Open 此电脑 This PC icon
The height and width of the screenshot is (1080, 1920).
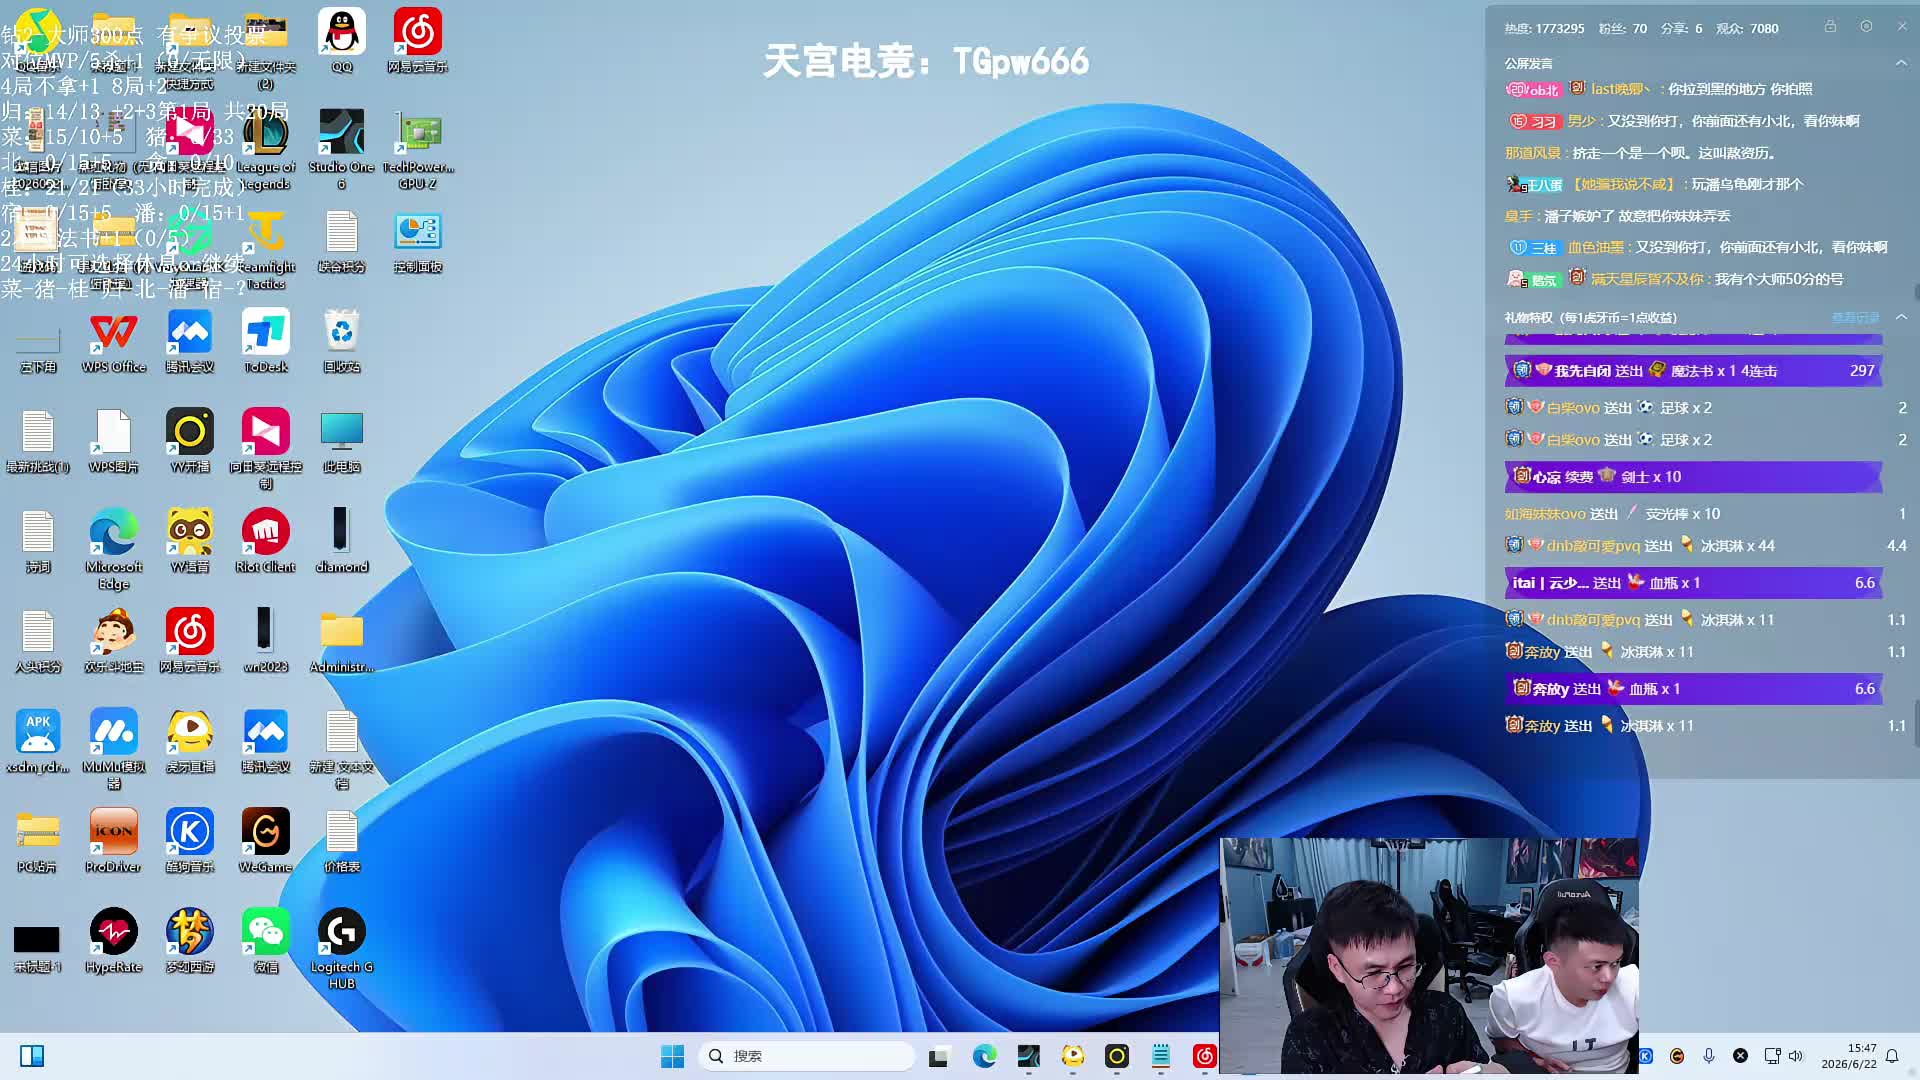pyautogui.click(x=341, y=440)
